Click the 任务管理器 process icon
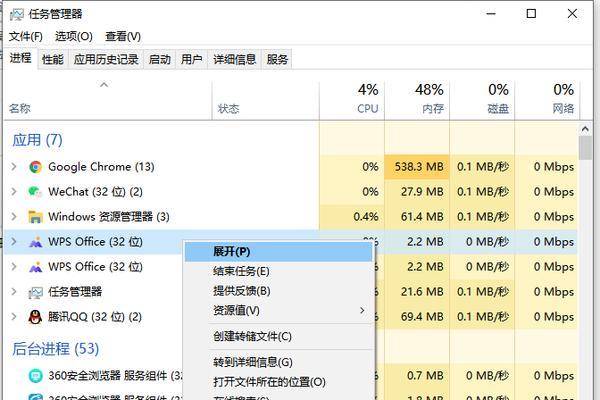600x400 pixels. click(36, 292)
